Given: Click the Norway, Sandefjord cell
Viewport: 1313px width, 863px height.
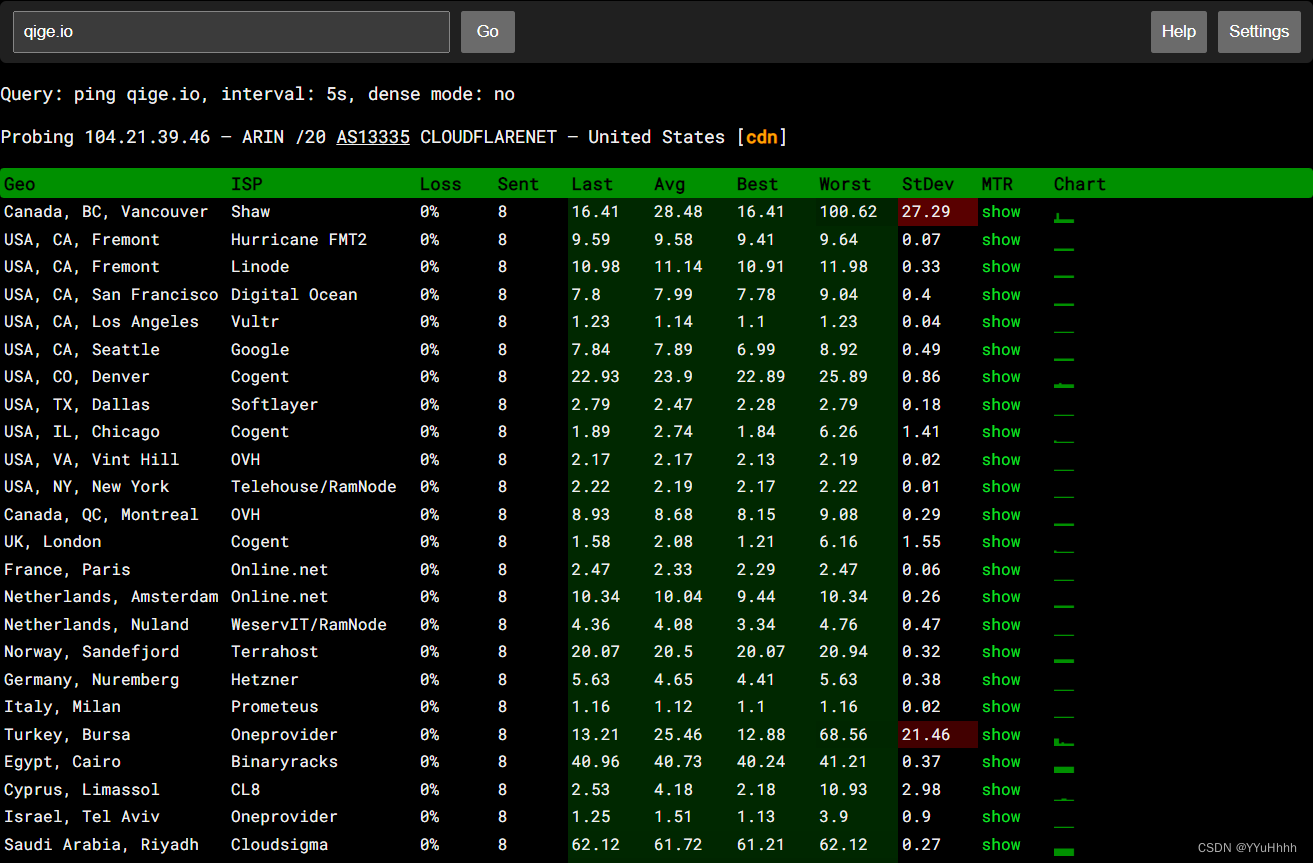Looking at the screenshot, I should pyautogui.click(x=92, y=652).
